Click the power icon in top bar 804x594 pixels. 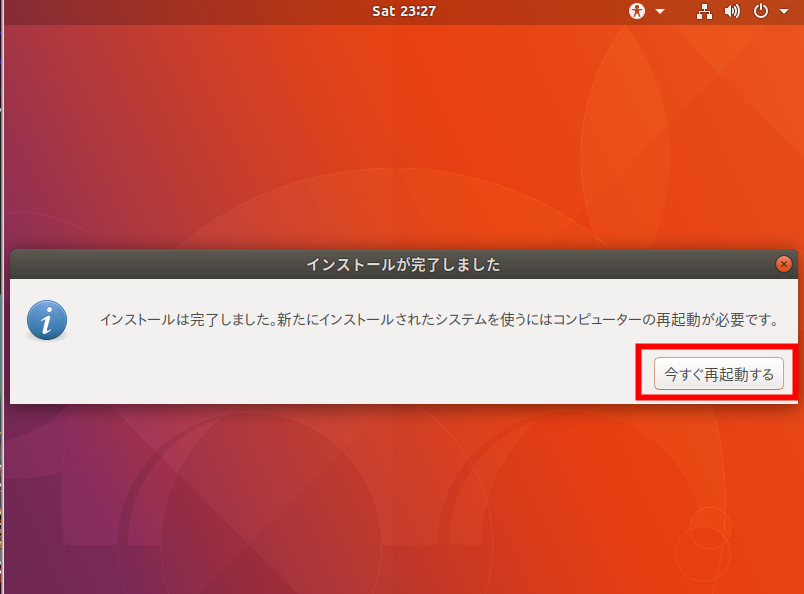pyautogui.click(x=761, y=11)
